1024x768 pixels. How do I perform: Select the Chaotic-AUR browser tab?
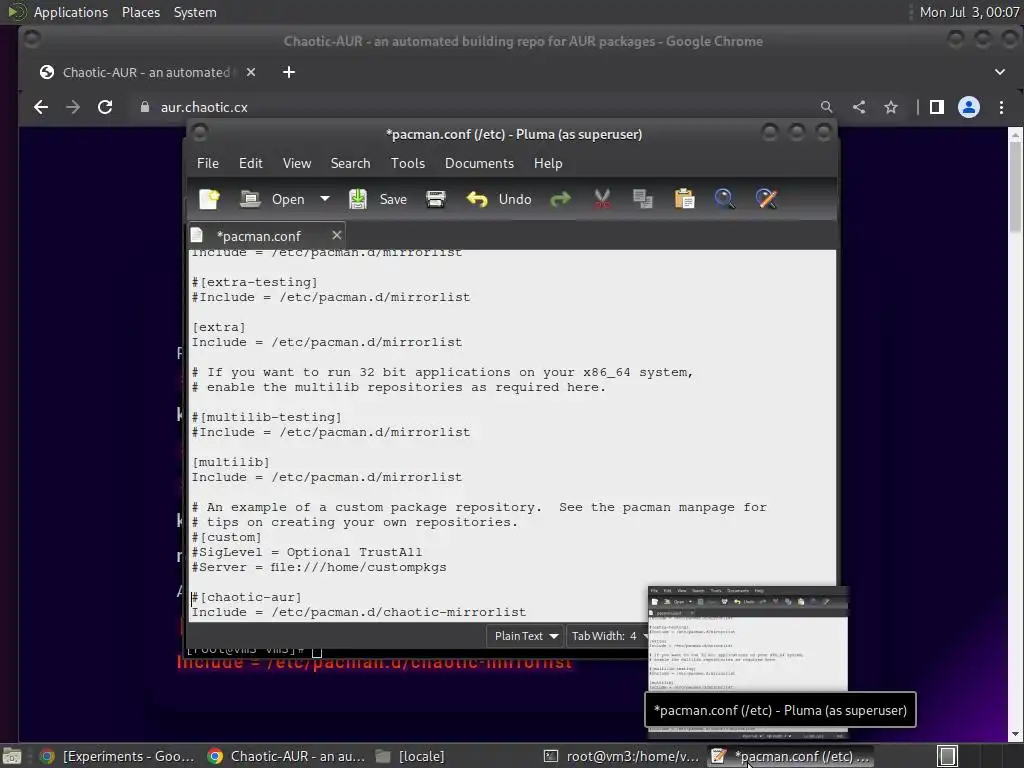pos(147,72)
